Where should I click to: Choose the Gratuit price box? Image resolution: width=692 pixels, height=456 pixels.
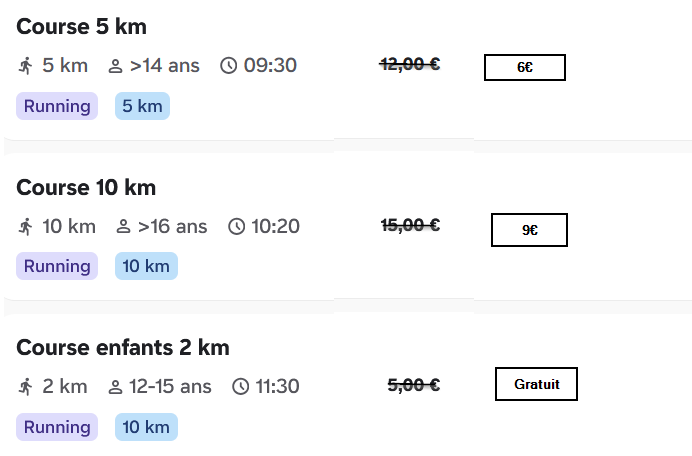coord(536,384)
